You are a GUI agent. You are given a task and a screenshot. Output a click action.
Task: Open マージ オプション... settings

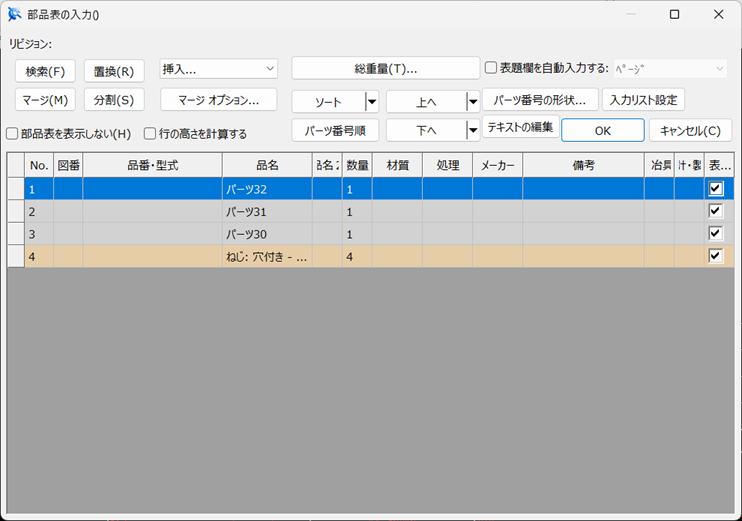[x=219, y=100]
